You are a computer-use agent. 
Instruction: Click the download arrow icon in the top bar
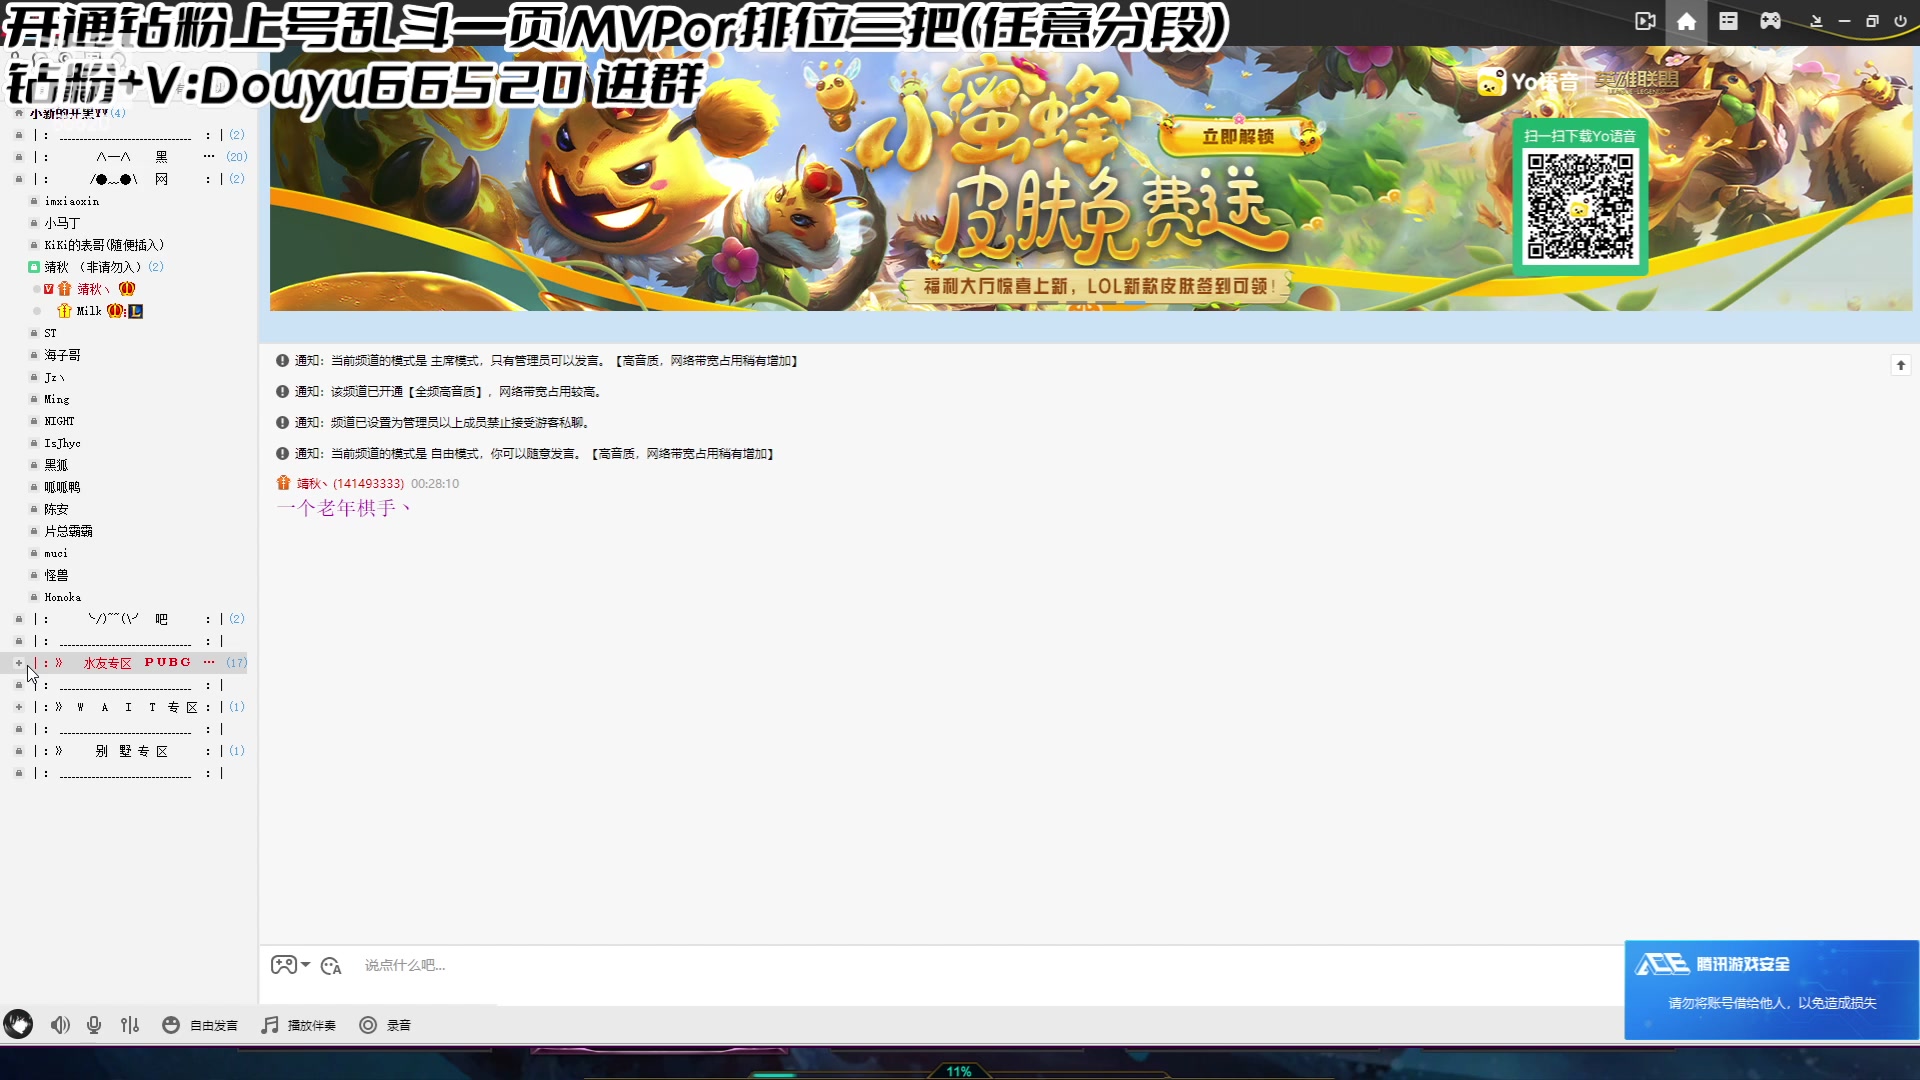1816,21
